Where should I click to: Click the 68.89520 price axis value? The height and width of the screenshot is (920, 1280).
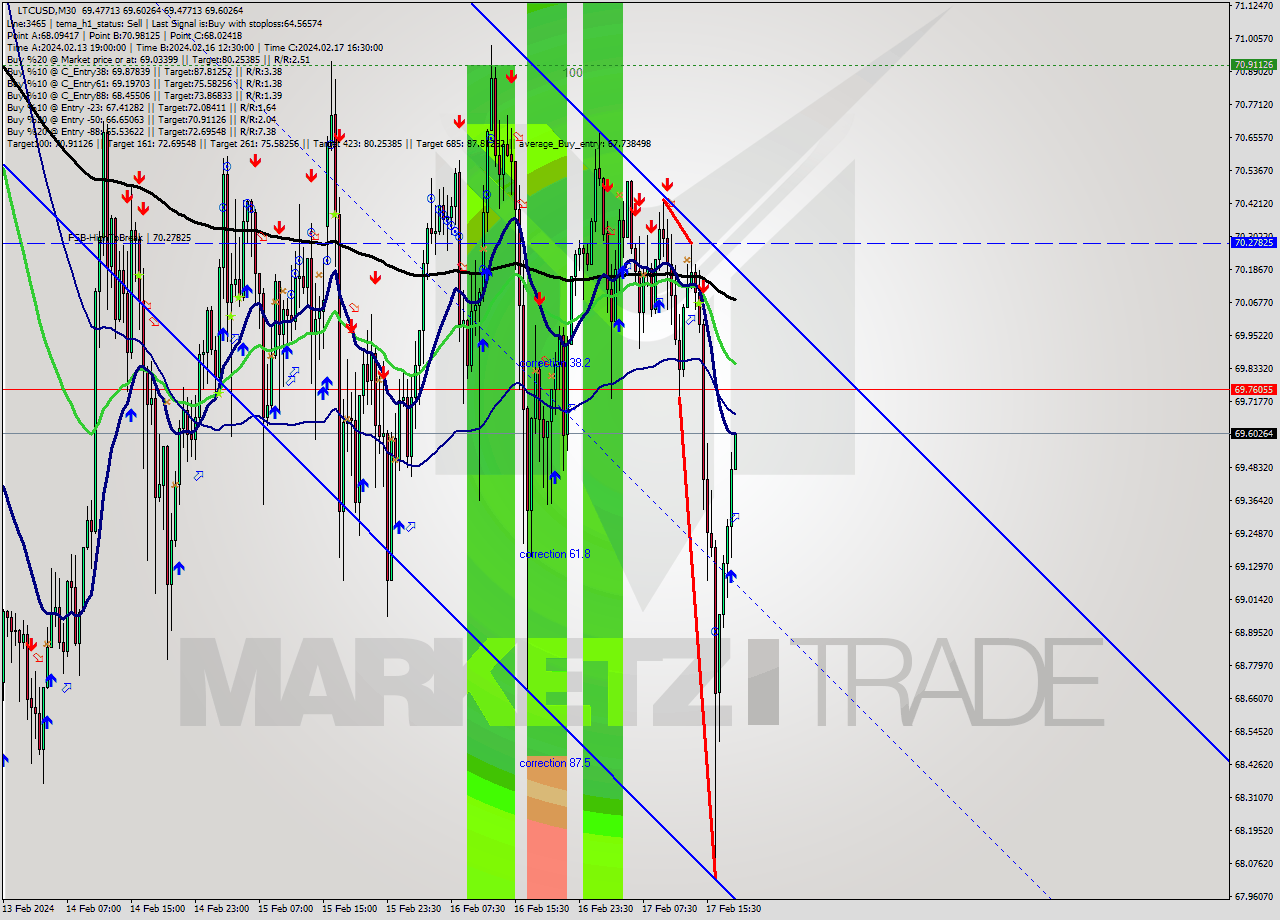(x=1253, y=632)
